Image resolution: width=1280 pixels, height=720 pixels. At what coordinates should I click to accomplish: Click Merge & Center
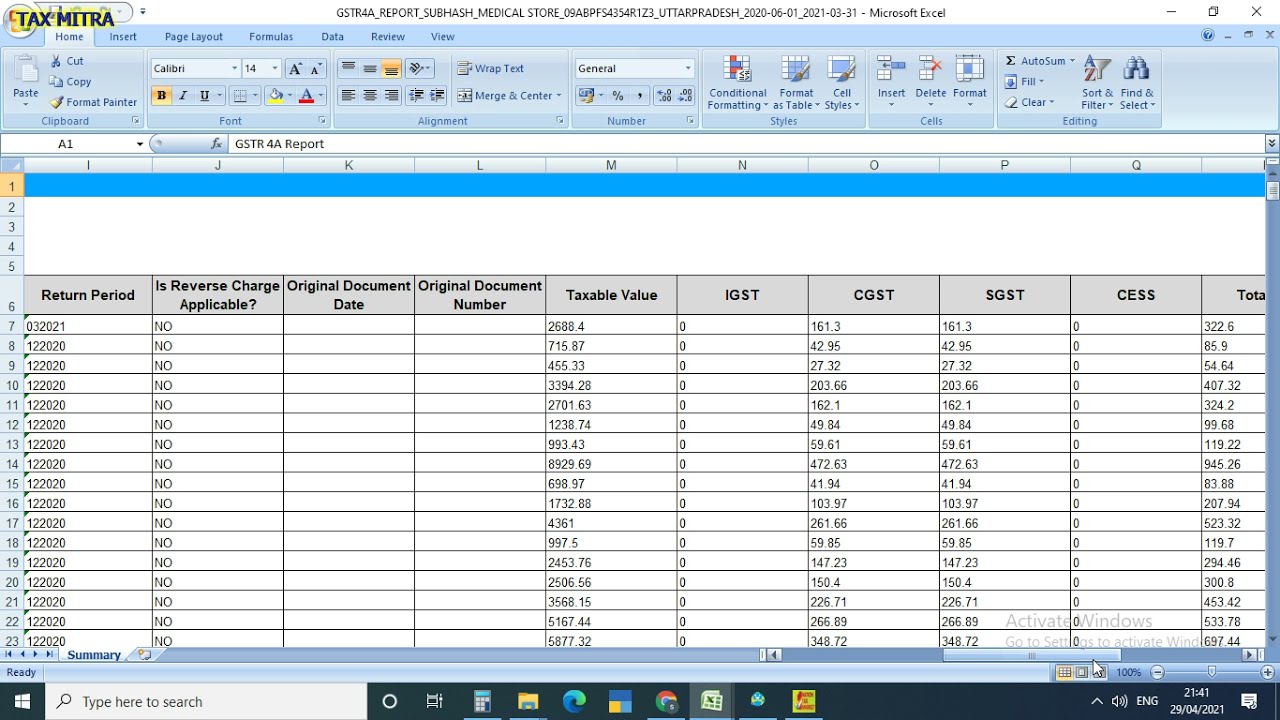click(505, 96)
